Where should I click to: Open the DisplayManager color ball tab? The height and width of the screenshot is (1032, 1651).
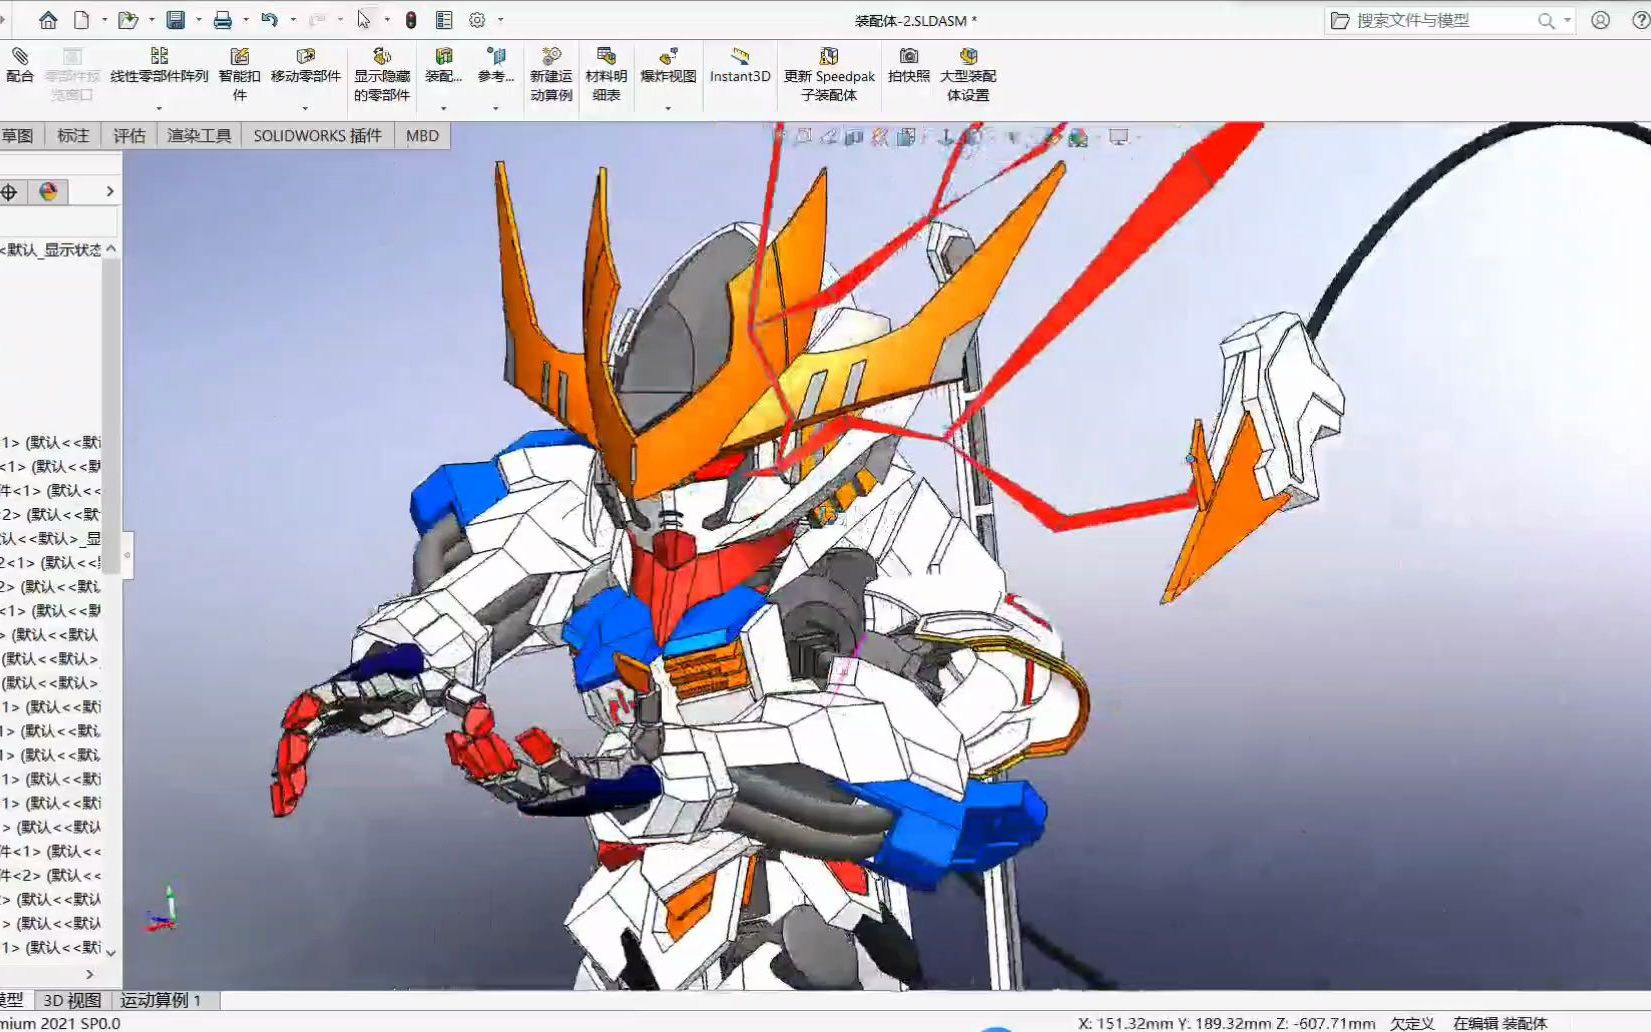point(48,192)
